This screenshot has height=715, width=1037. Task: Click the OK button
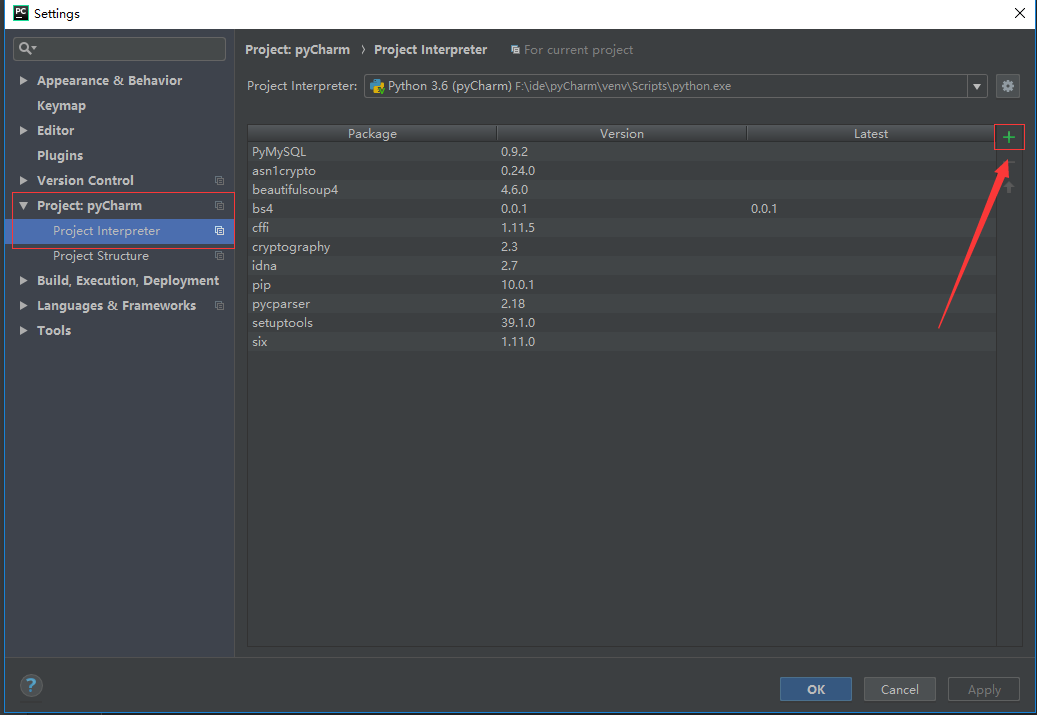pyautogui.click(x=815, y=689)
